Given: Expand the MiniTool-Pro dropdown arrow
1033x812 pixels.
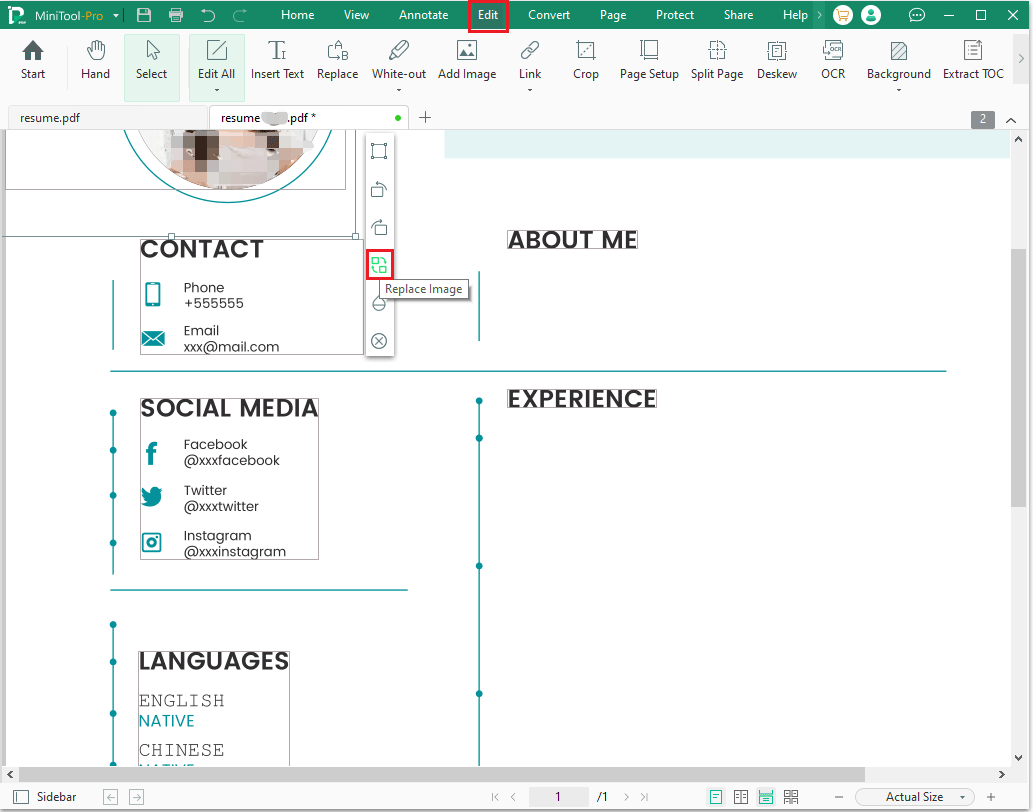Looking at the screenshot, I should (x=116, y=15).
